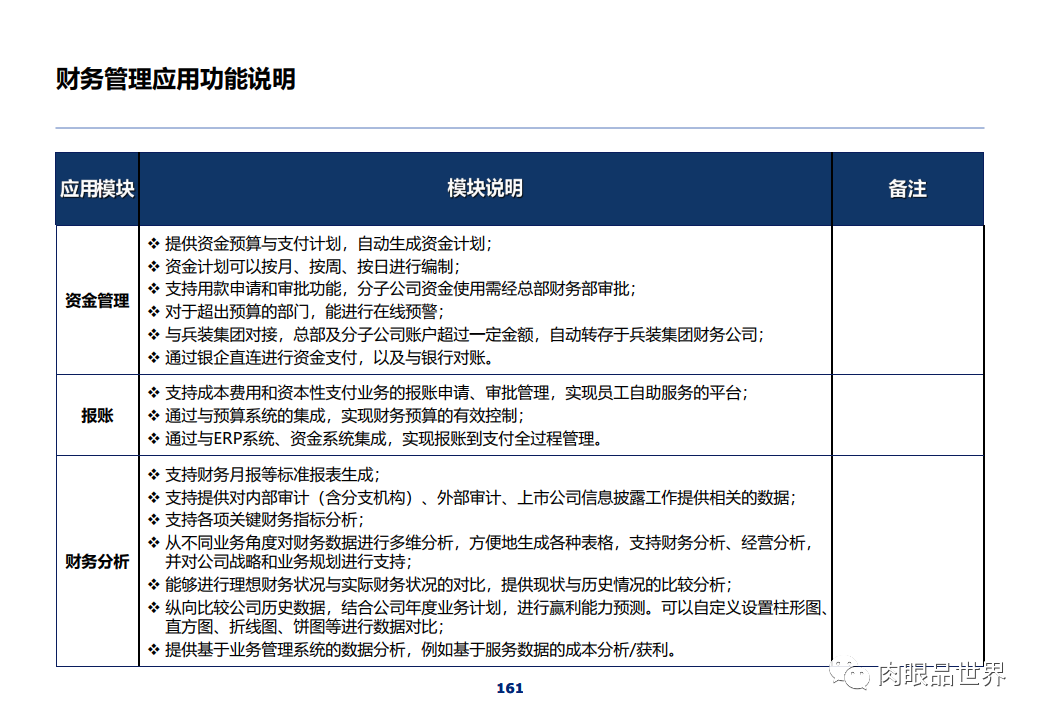
Task: Click the 资金管理 module cell
Action: point(97,300)
